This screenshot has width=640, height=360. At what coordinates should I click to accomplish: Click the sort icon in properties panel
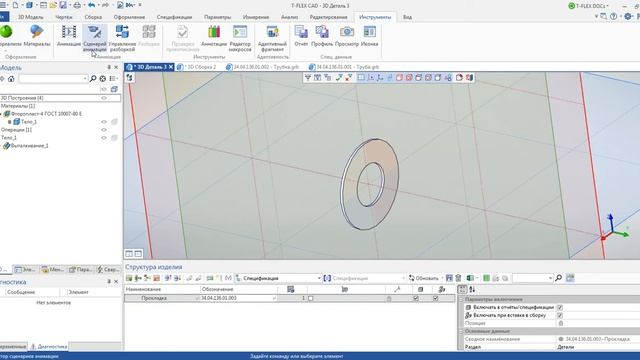(472, 289)
